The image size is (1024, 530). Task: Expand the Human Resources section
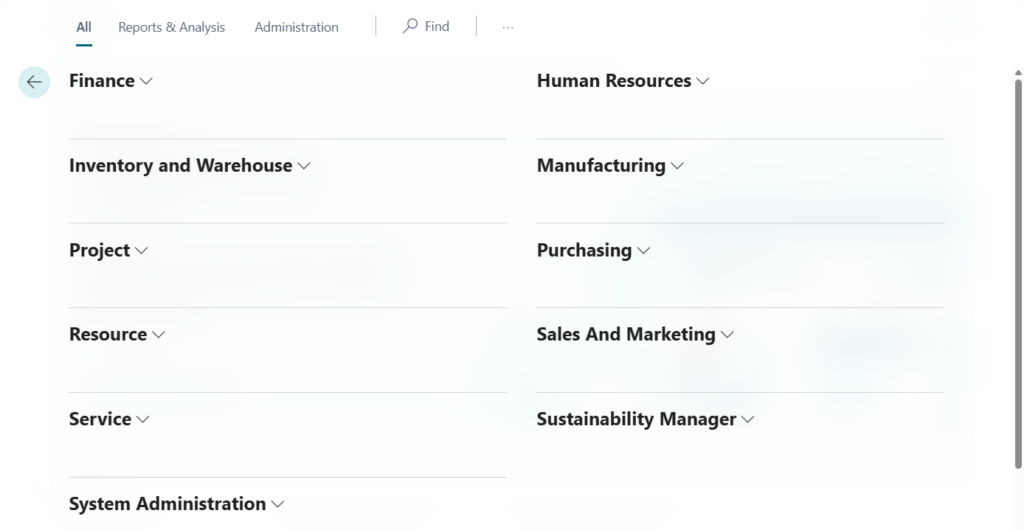tap(622, 81)
